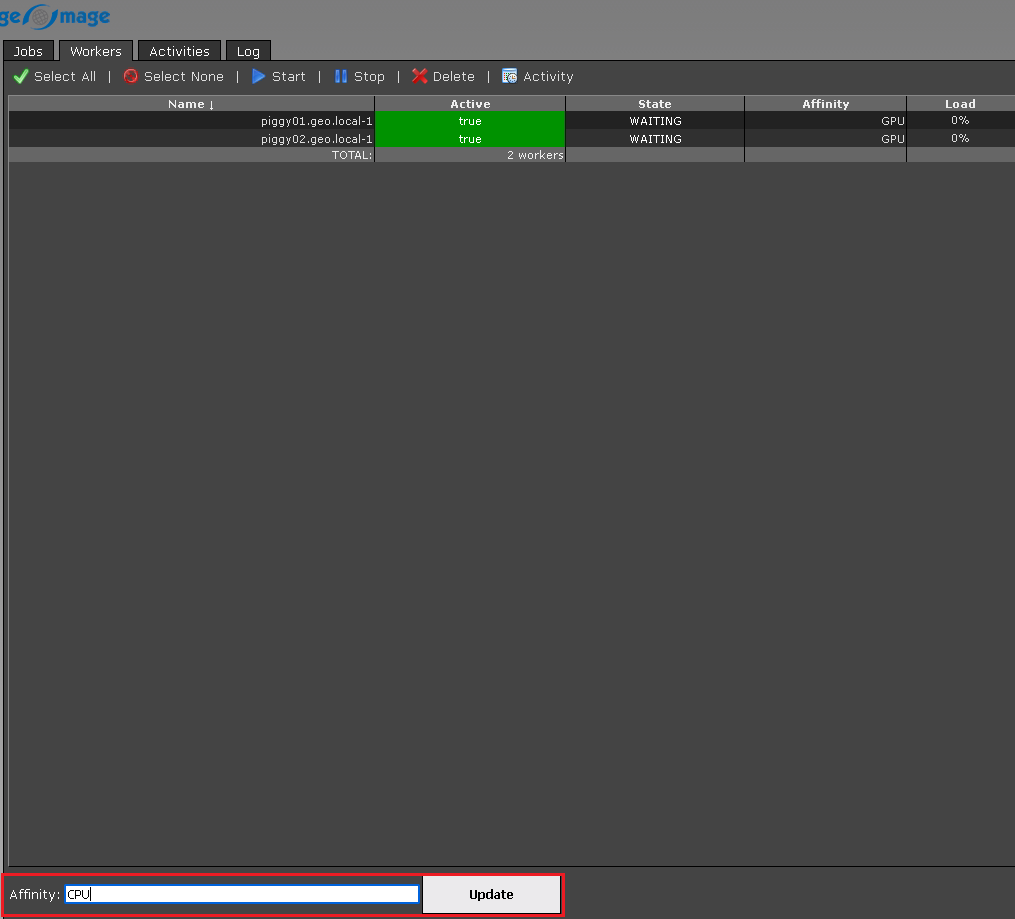Click the Select None label

[184, 76]
